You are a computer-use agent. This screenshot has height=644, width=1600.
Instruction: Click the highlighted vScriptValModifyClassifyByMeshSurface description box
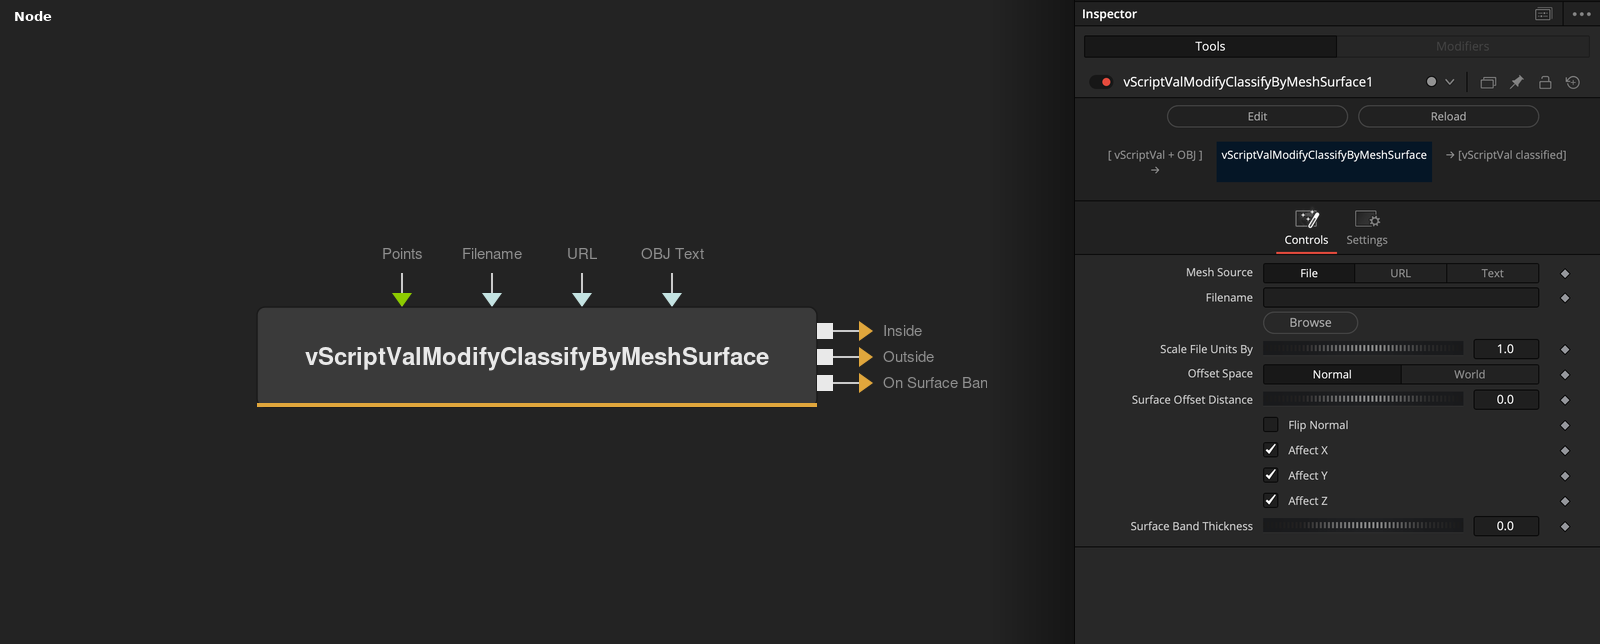tap(1324, 161)
